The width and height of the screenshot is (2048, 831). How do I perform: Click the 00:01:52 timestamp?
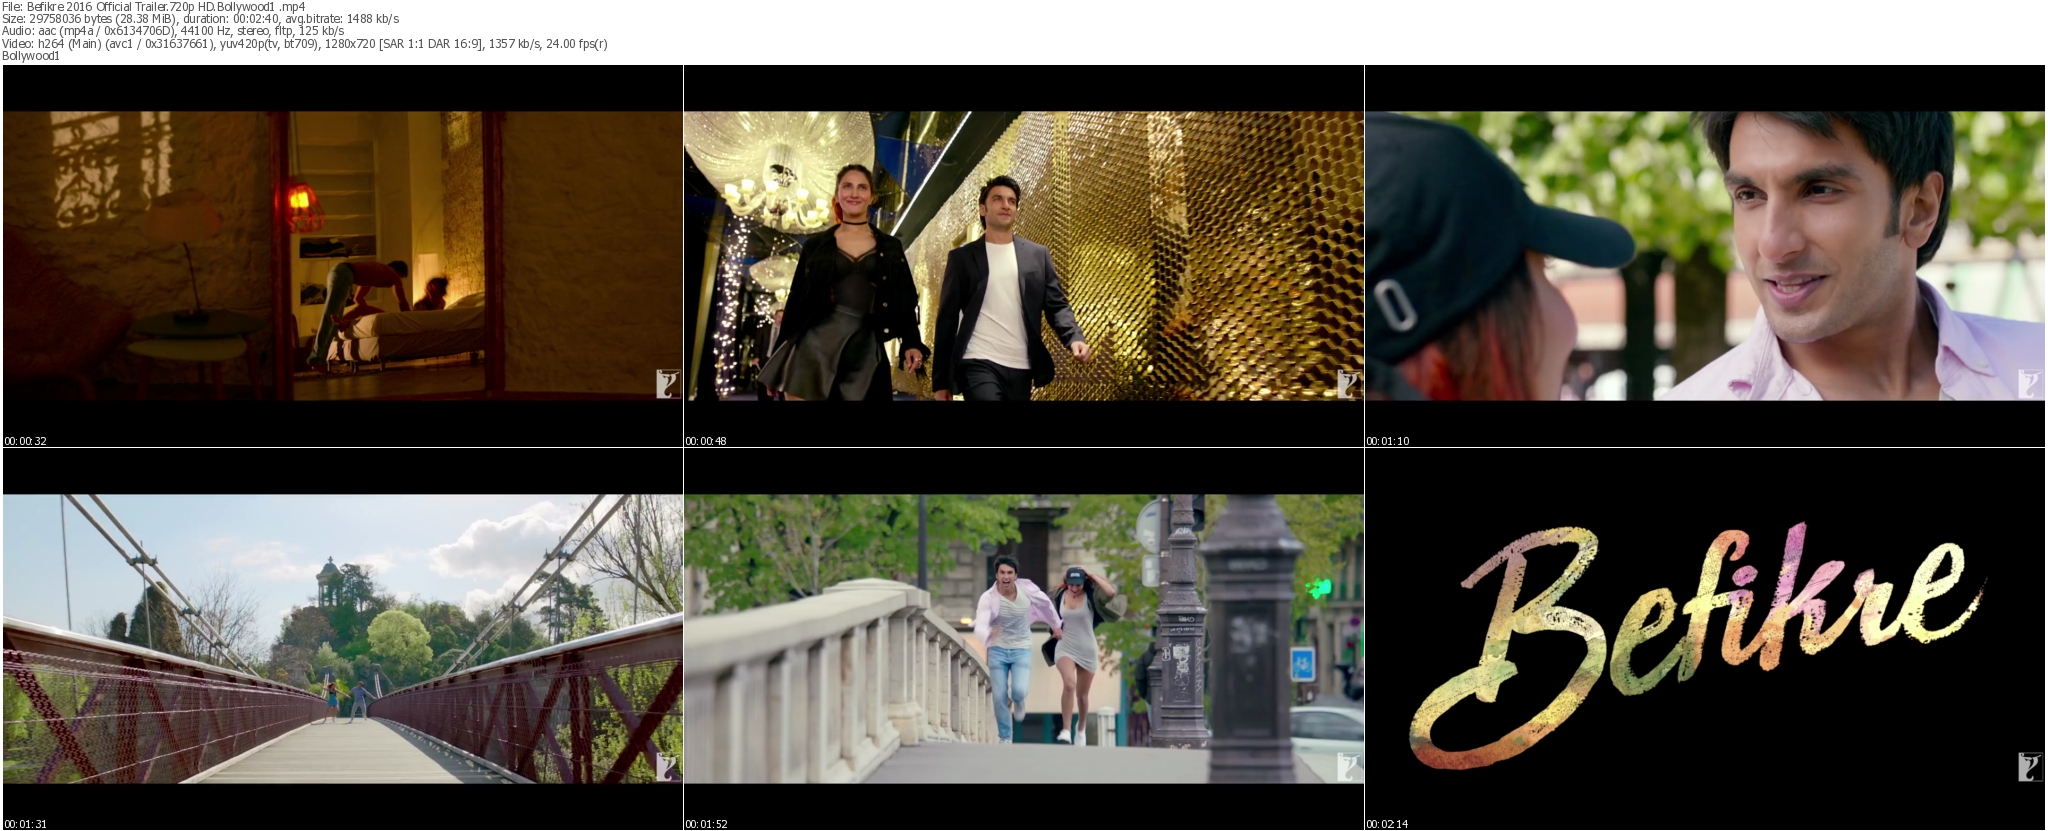pos(706,824)
